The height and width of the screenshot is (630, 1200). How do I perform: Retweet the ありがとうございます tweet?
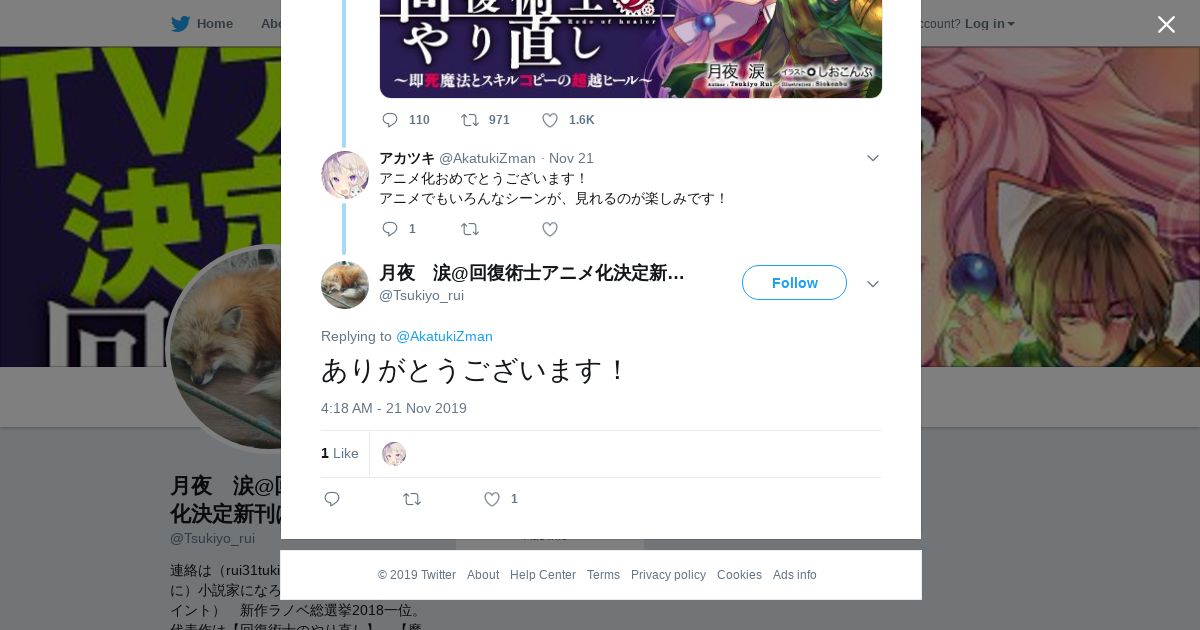tap(412, 499)
